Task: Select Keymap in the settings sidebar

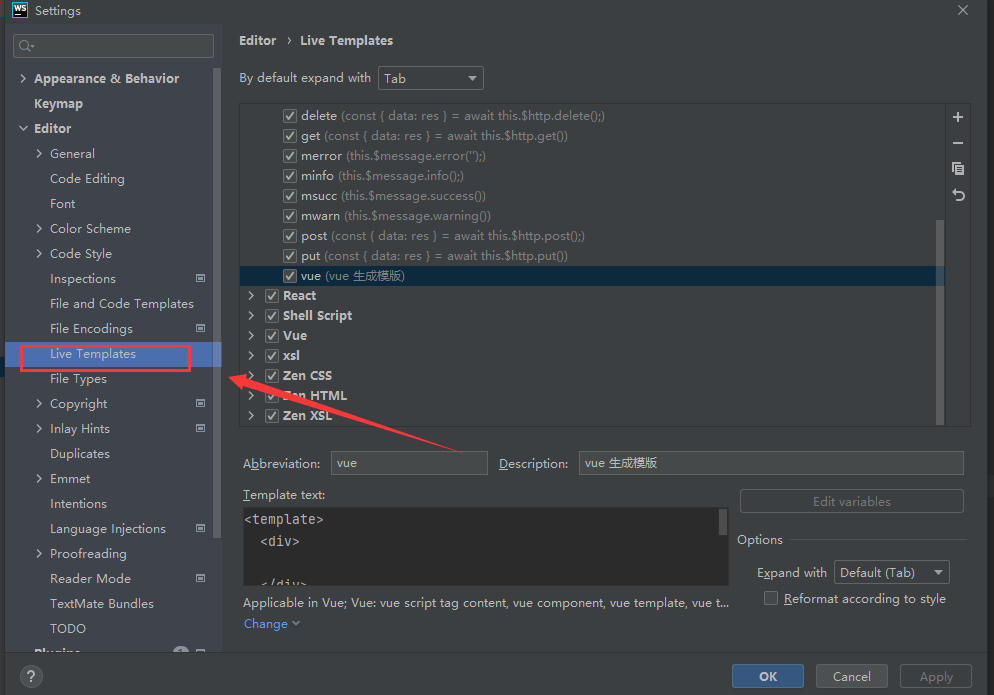Action: coord(58,103)
